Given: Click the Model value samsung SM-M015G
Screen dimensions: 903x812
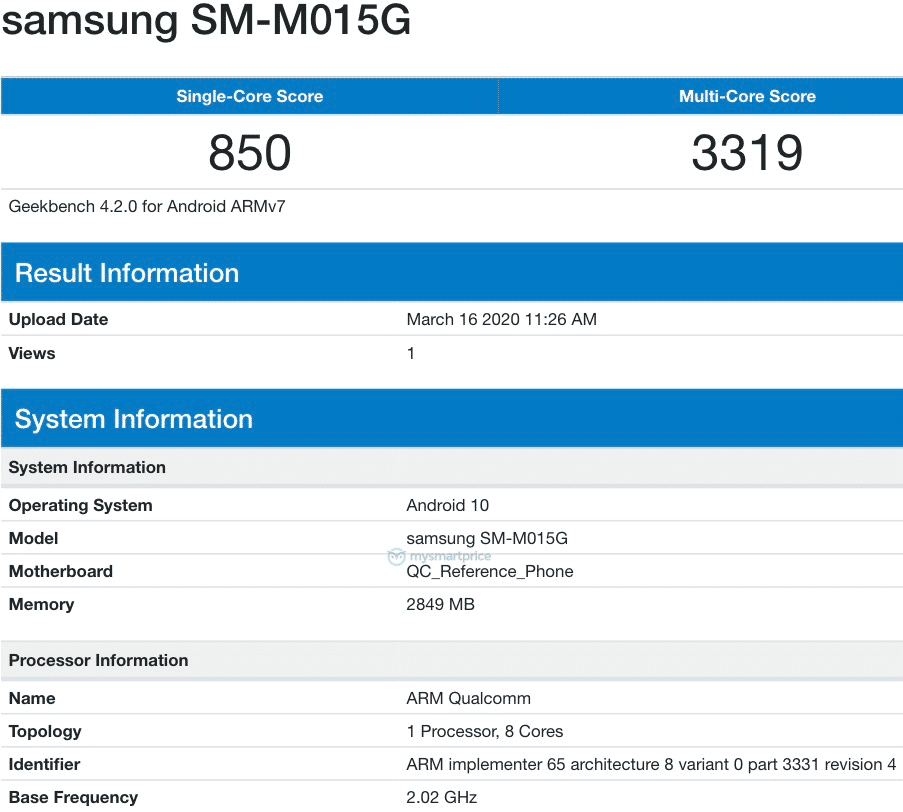Looking at the screenshot, I should point(487,538).
